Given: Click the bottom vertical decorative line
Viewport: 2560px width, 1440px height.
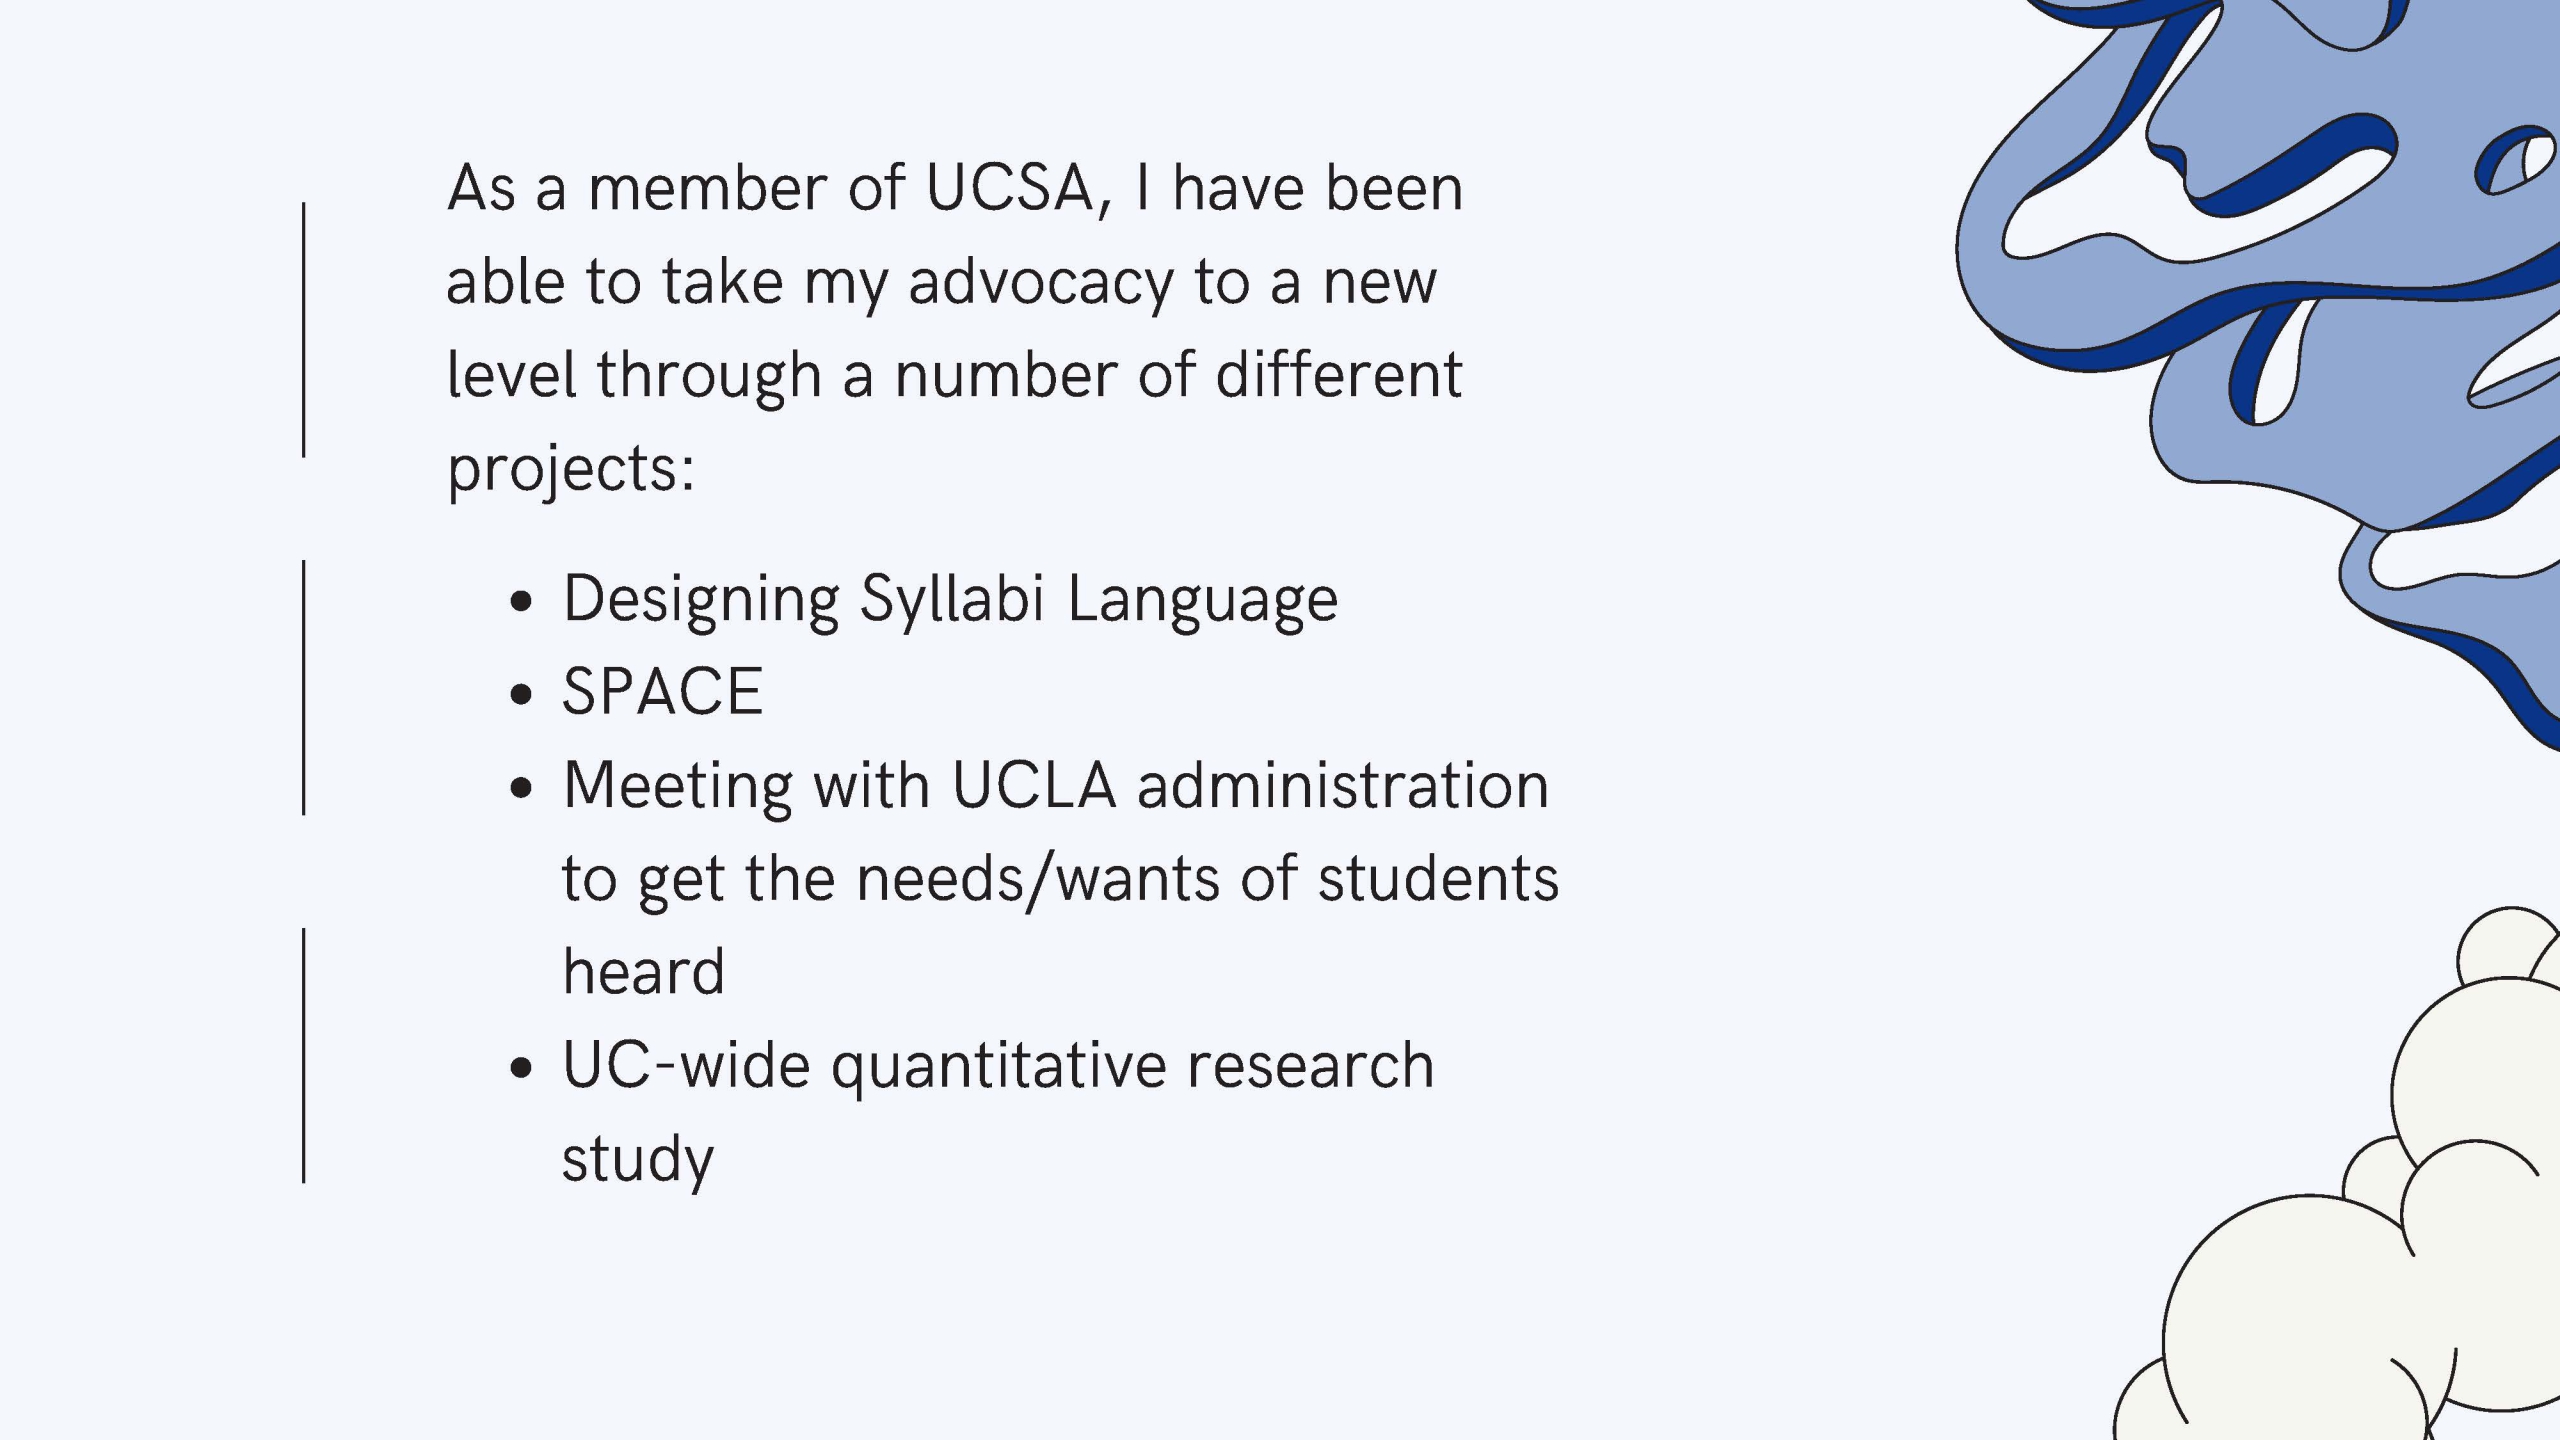Looking at the screenshot, I should click(304, 1056).
